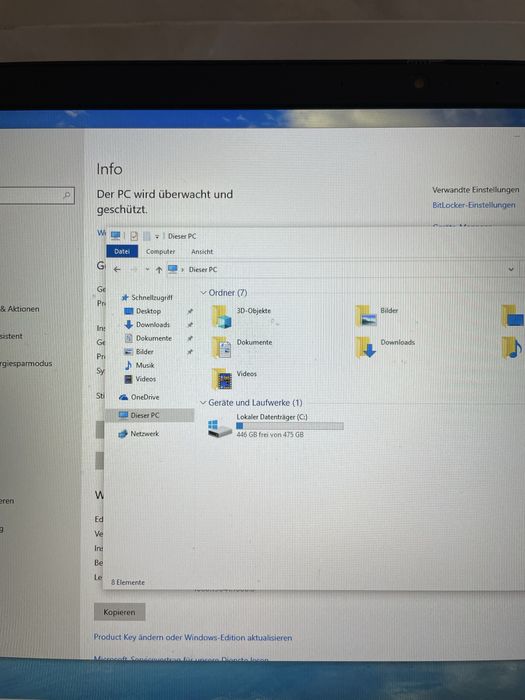Click the pin icon beside Desktop
The width and height of the screenshot is (525, 700).
pyautogui.click(x=190, y=311)
